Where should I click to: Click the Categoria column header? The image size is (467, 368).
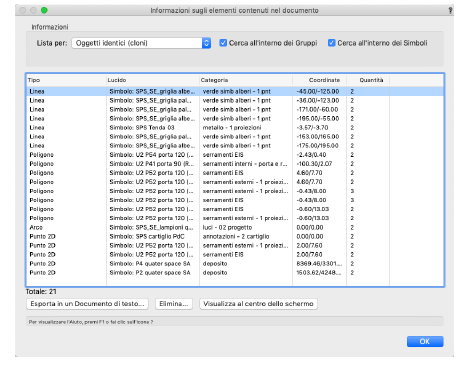pos(246,80)
